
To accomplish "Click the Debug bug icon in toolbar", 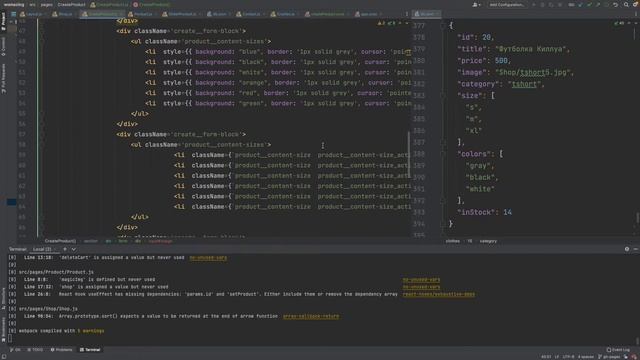I will (542, 5).
